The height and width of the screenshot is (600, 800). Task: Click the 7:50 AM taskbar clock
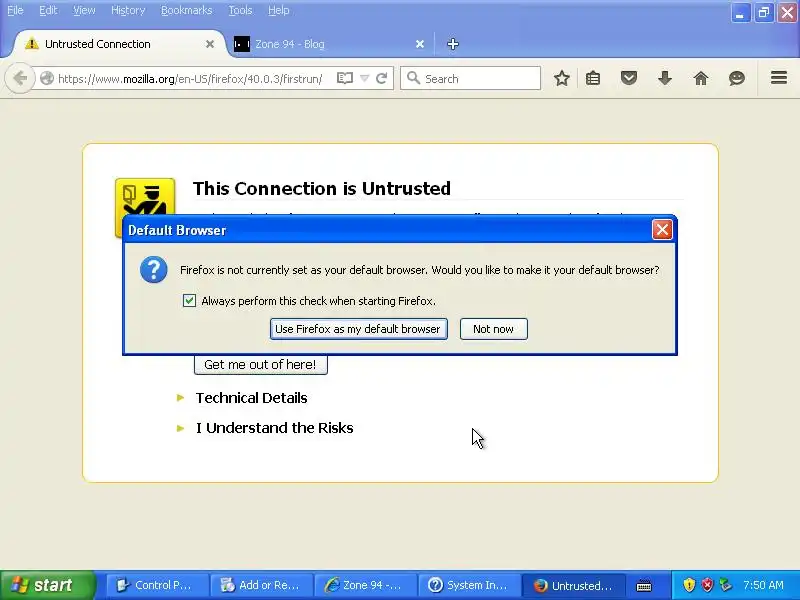coord(763,585)
